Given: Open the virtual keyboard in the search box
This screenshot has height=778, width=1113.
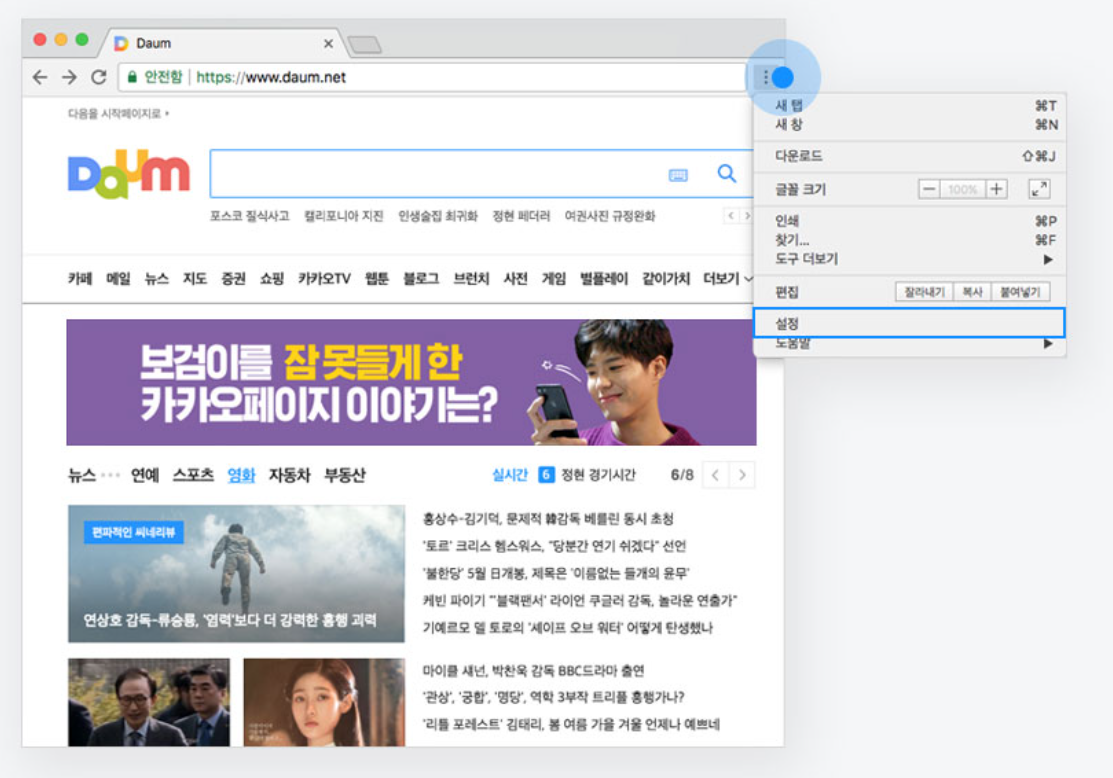Looking at the screenshot, I should click(x=679, y=173).
